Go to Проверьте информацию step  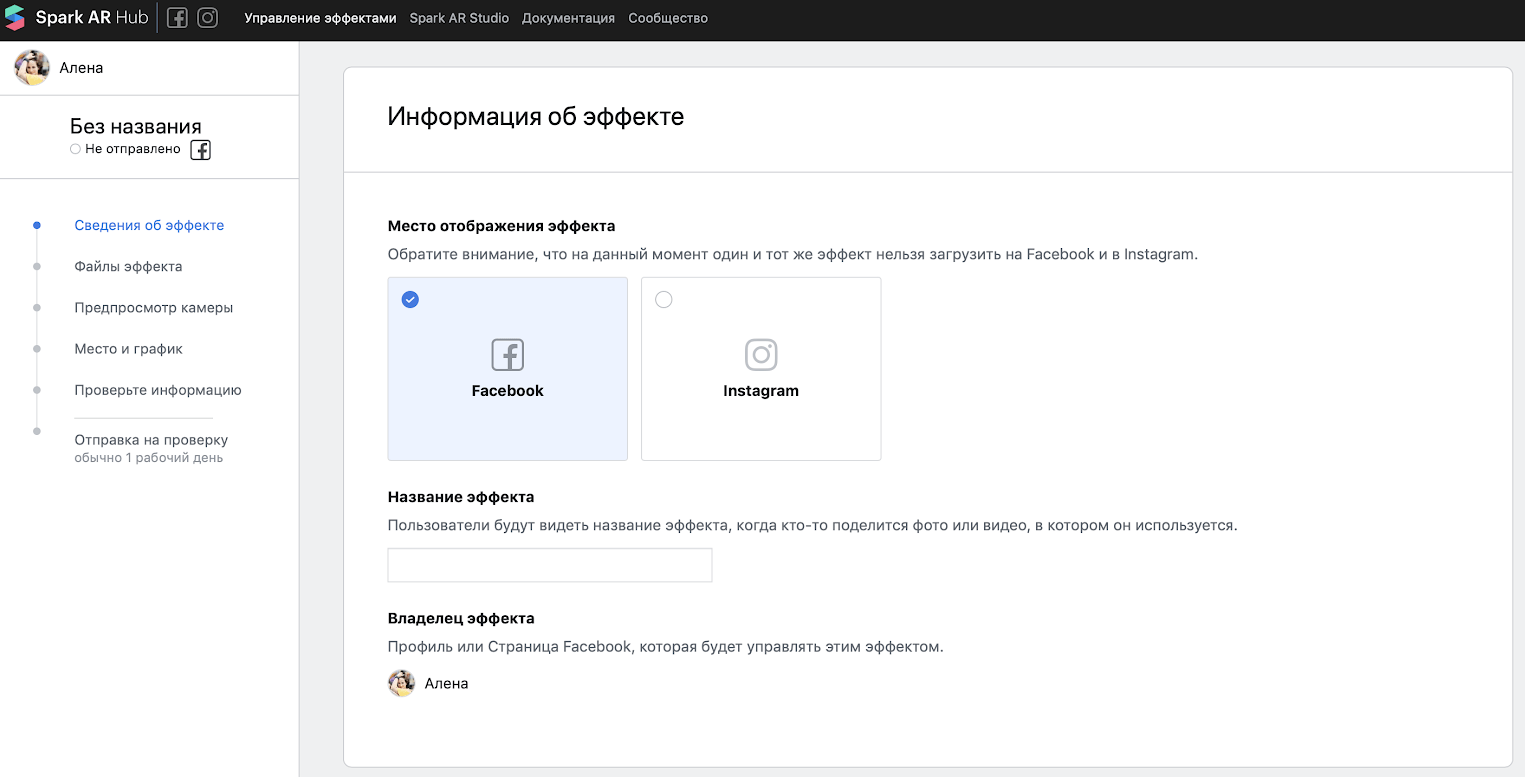[x=158, y=390]
